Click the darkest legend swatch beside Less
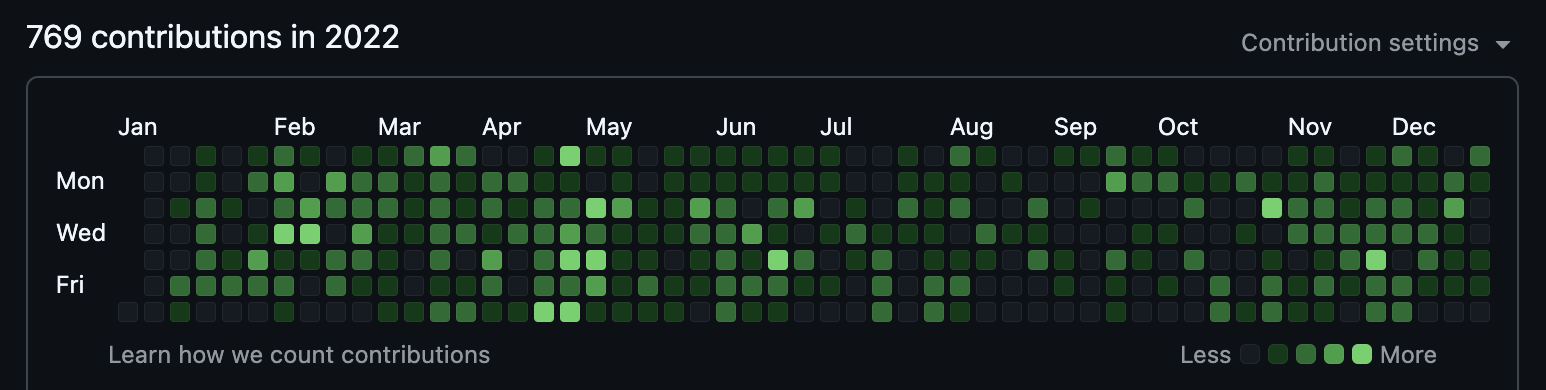The height and width of the screenshot is (390, 1546). click(x=1250, y=354)
